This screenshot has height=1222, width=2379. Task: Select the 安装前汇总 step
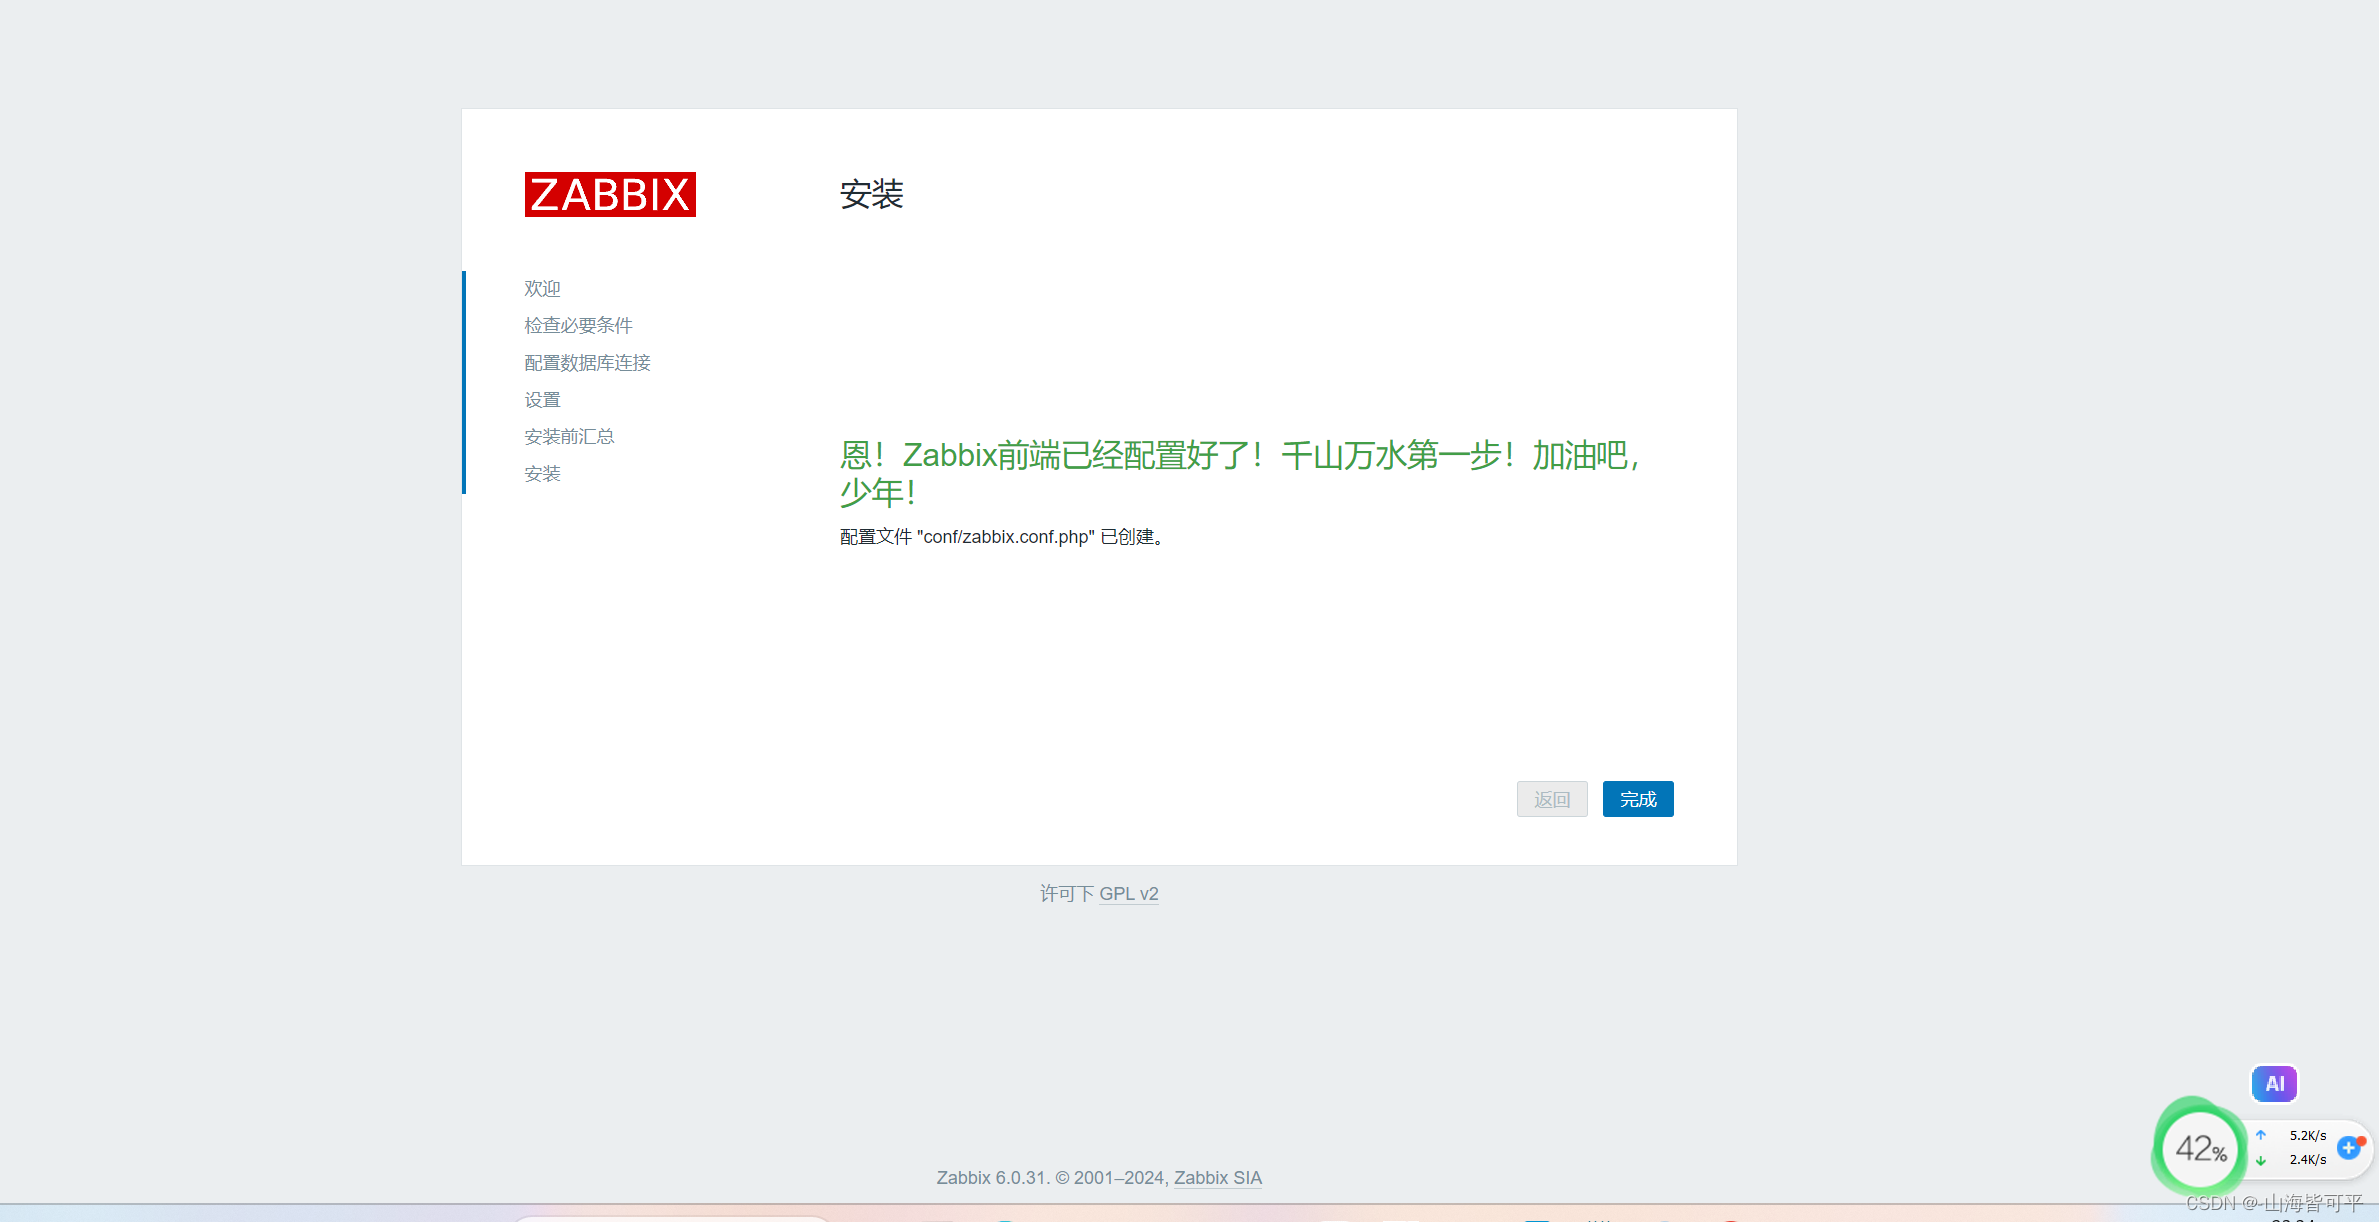tap(569, 436)
